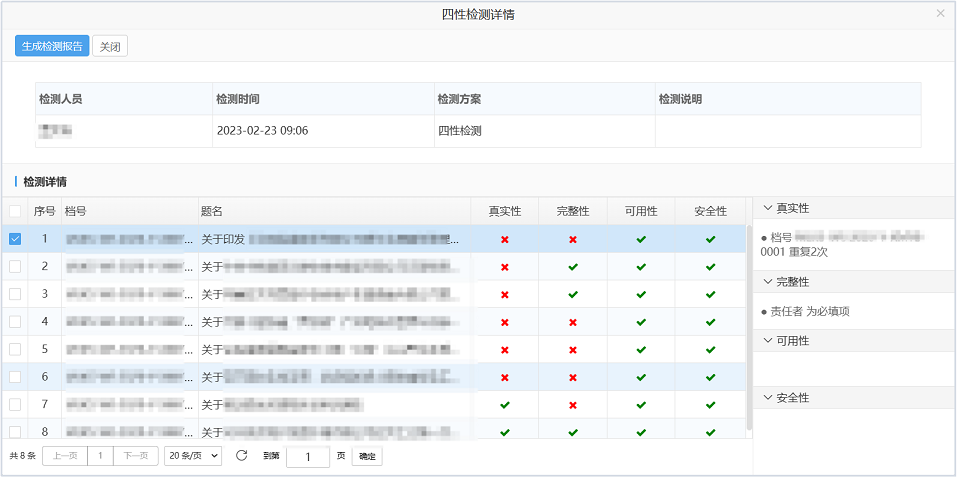Click the 关闭 button

pyautogui.click(x=110, y=46)
